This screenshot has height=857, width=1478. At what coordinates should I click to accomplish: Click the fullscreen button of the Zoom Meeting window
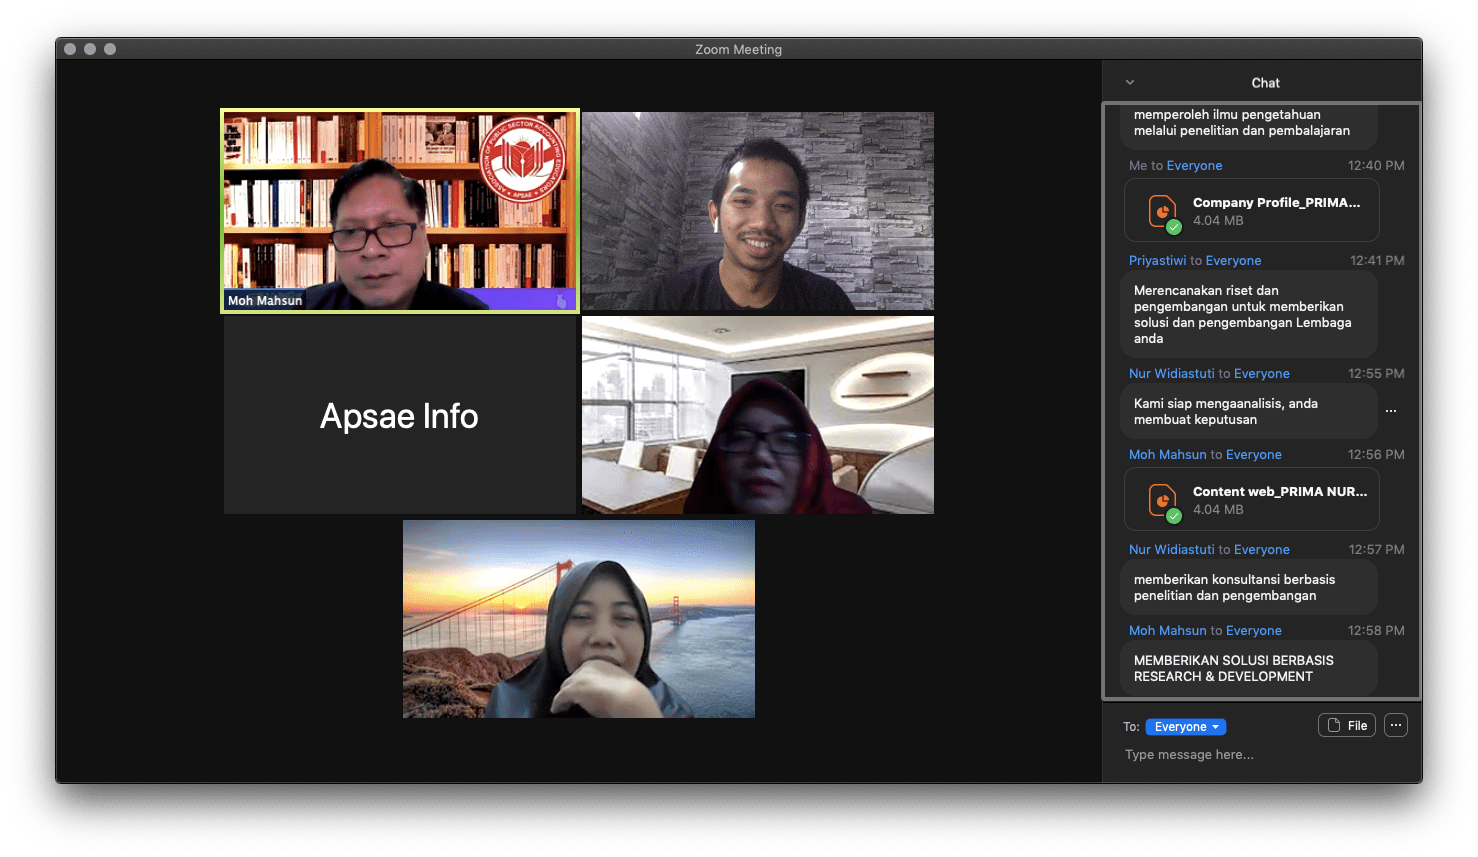pos(110,49)
